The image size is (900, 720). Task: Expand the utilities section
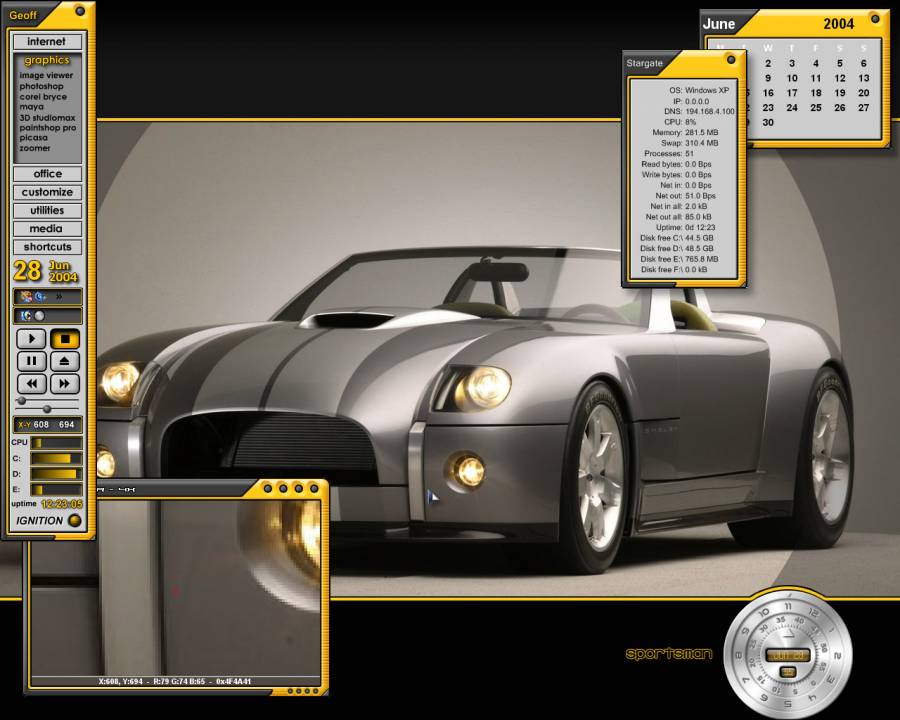pos(47,211)
